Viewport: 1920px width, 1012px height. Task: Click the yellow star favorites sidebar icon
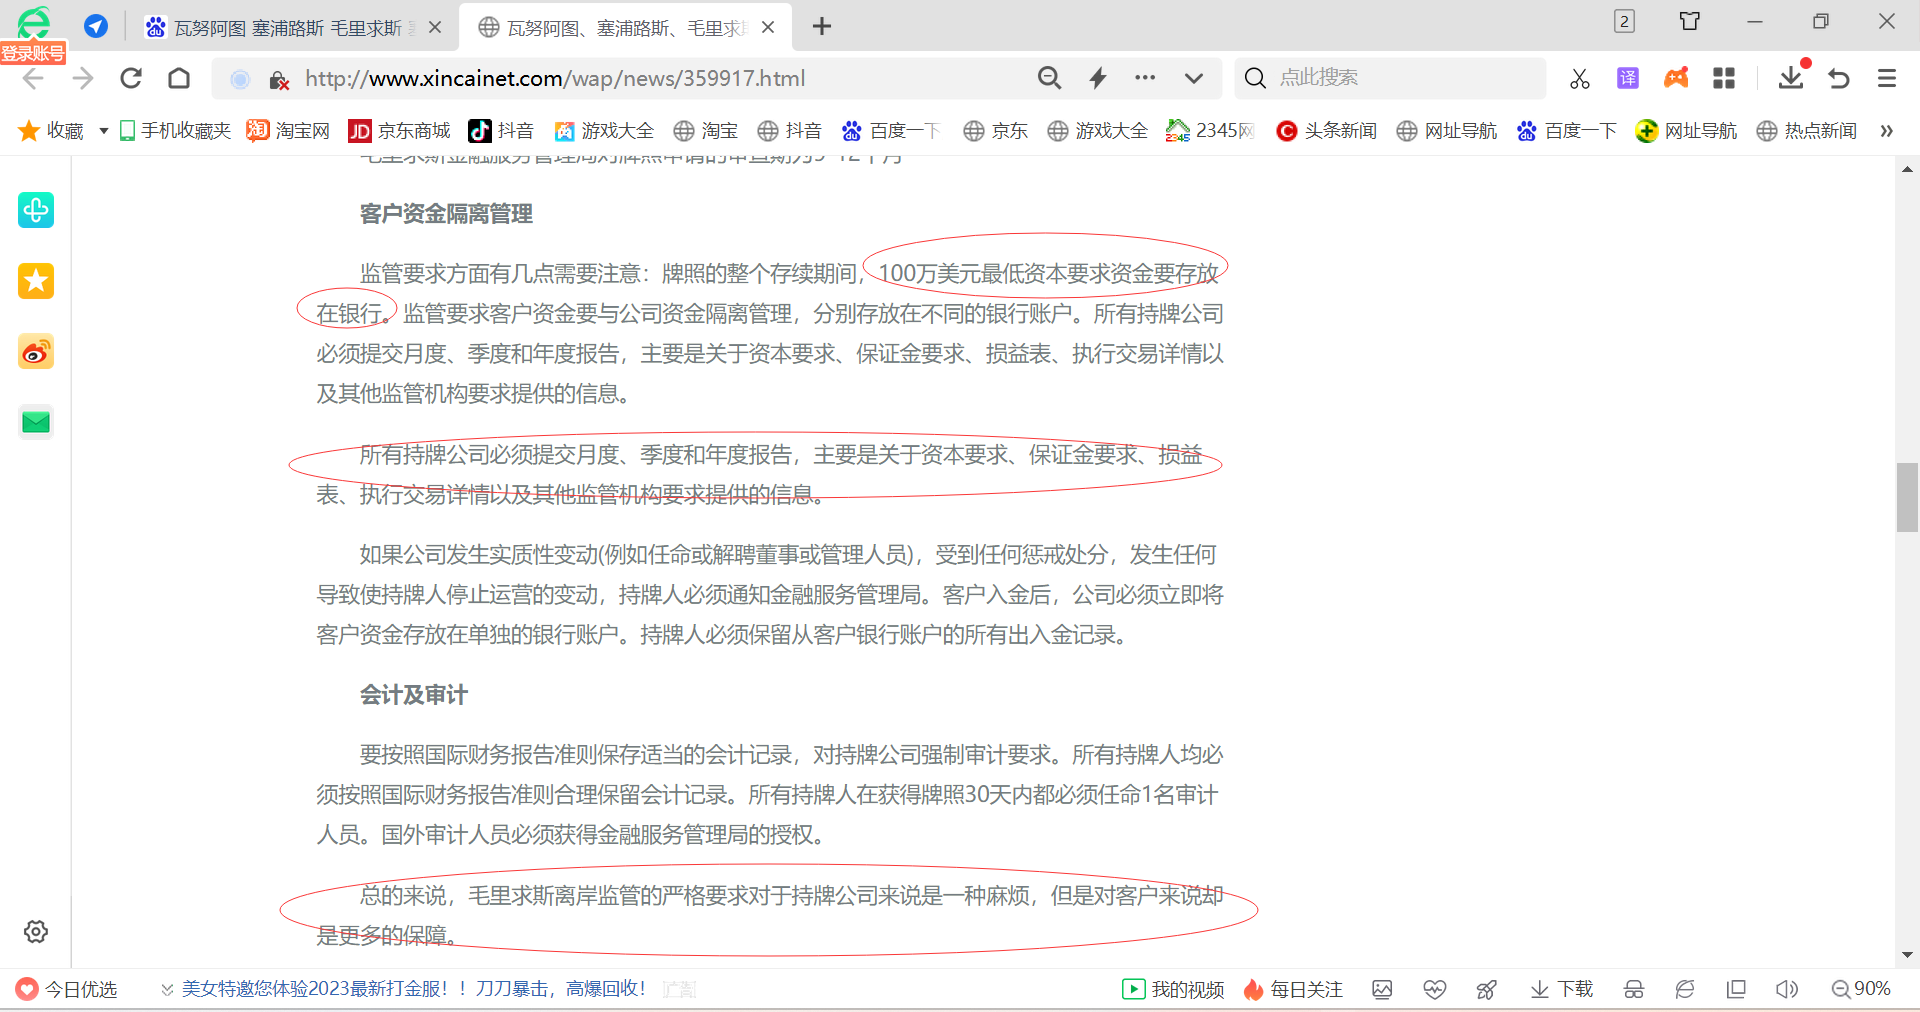click(x=36, y=281)
